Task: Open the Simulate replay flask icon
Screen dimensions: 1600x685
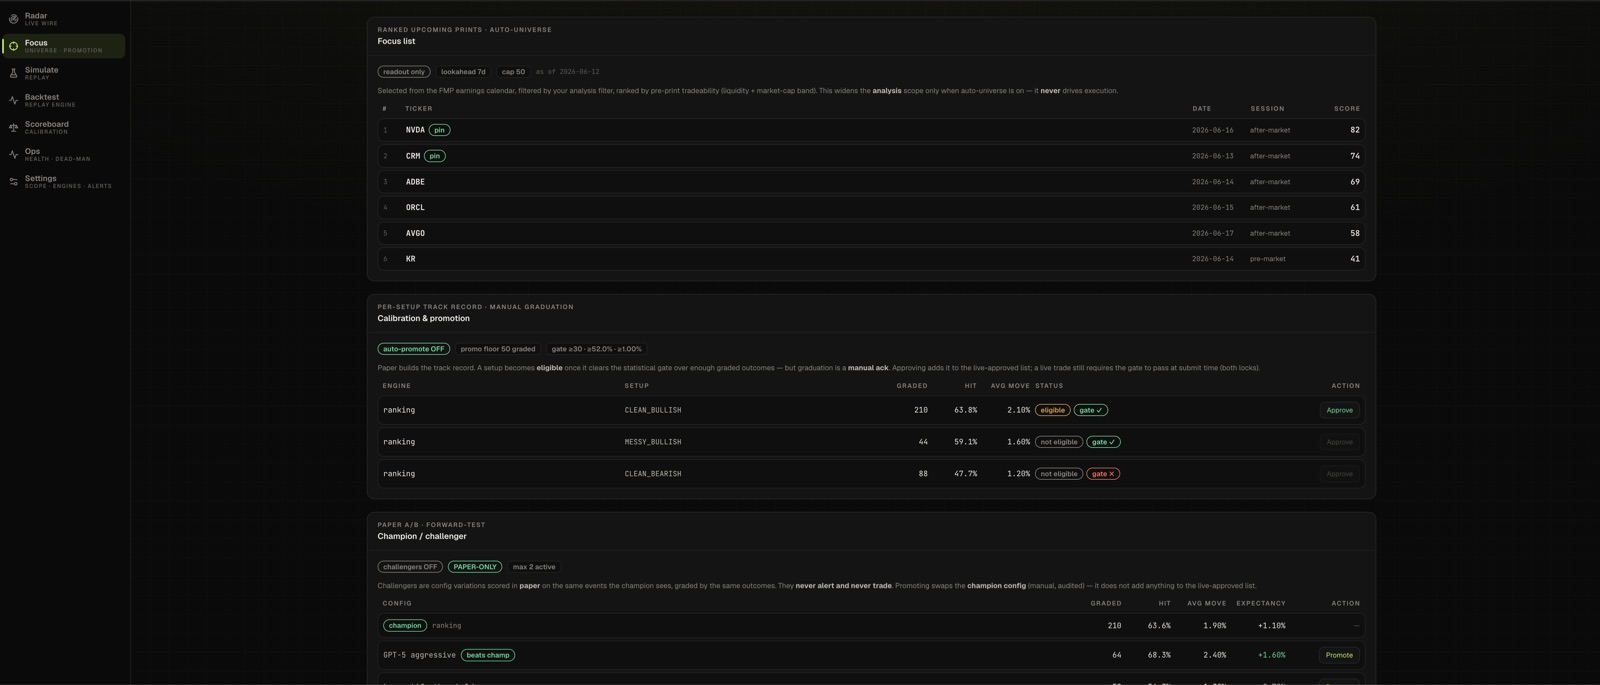Action: pos(14,73)
